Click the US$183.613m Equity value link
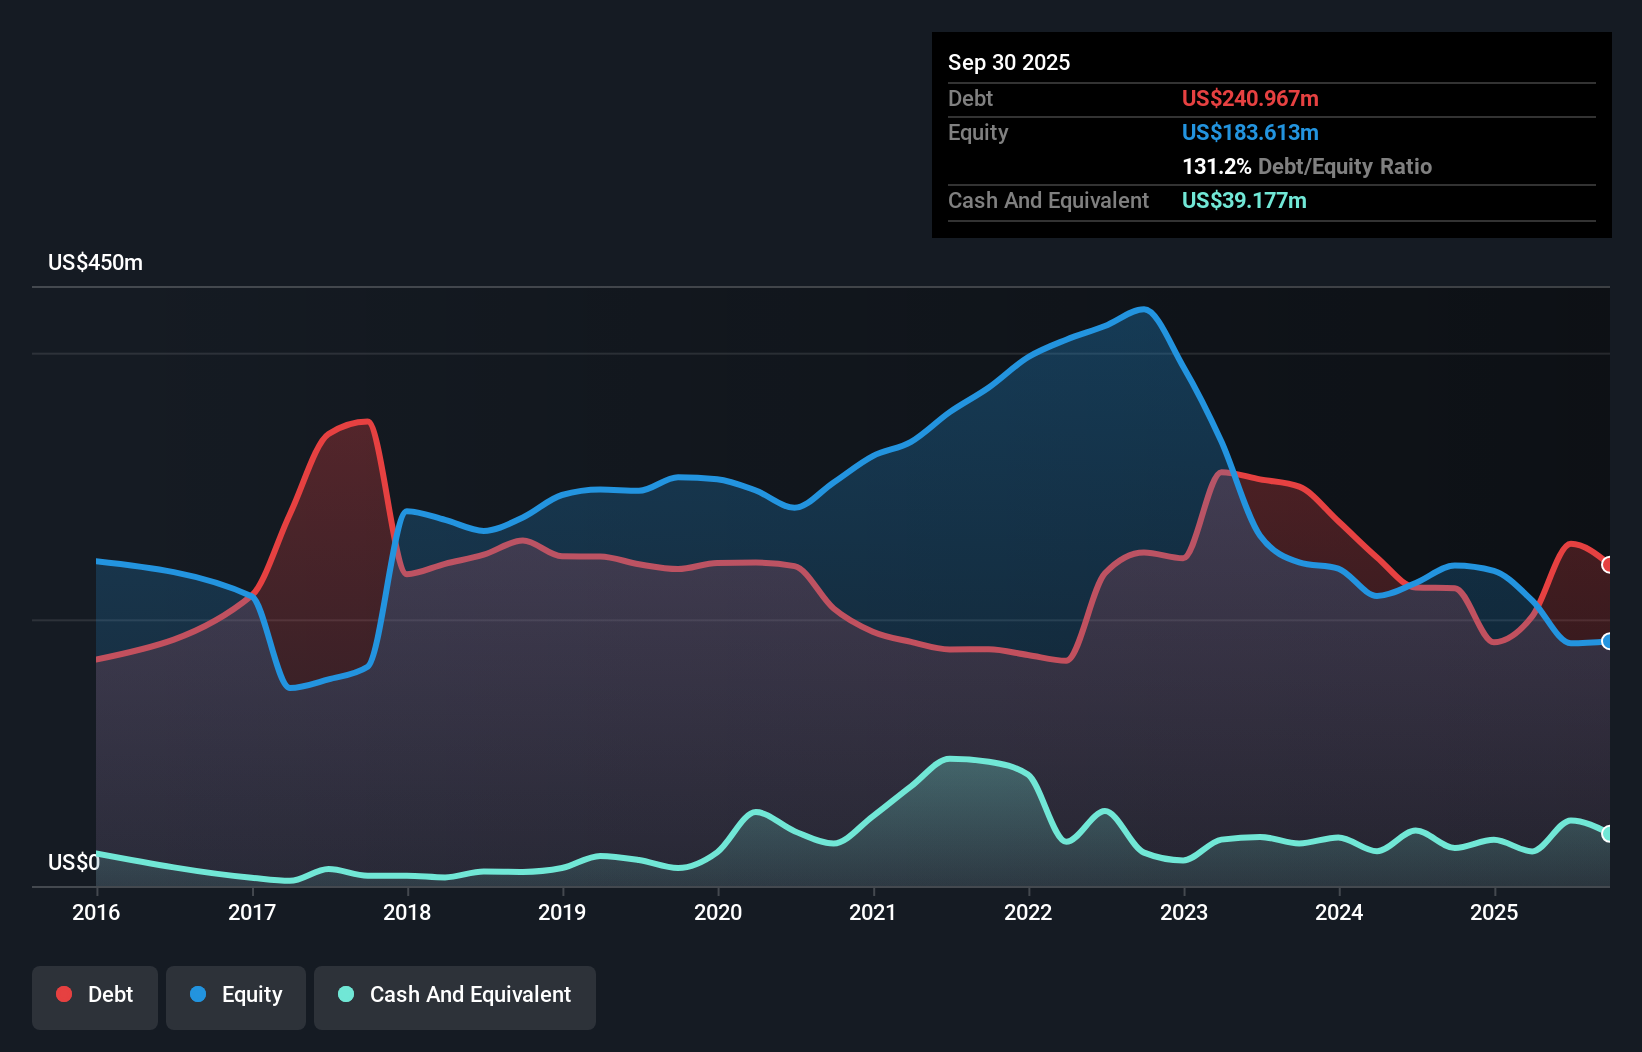This screenshot has width=1642, height=1052. coord(1250,132)
